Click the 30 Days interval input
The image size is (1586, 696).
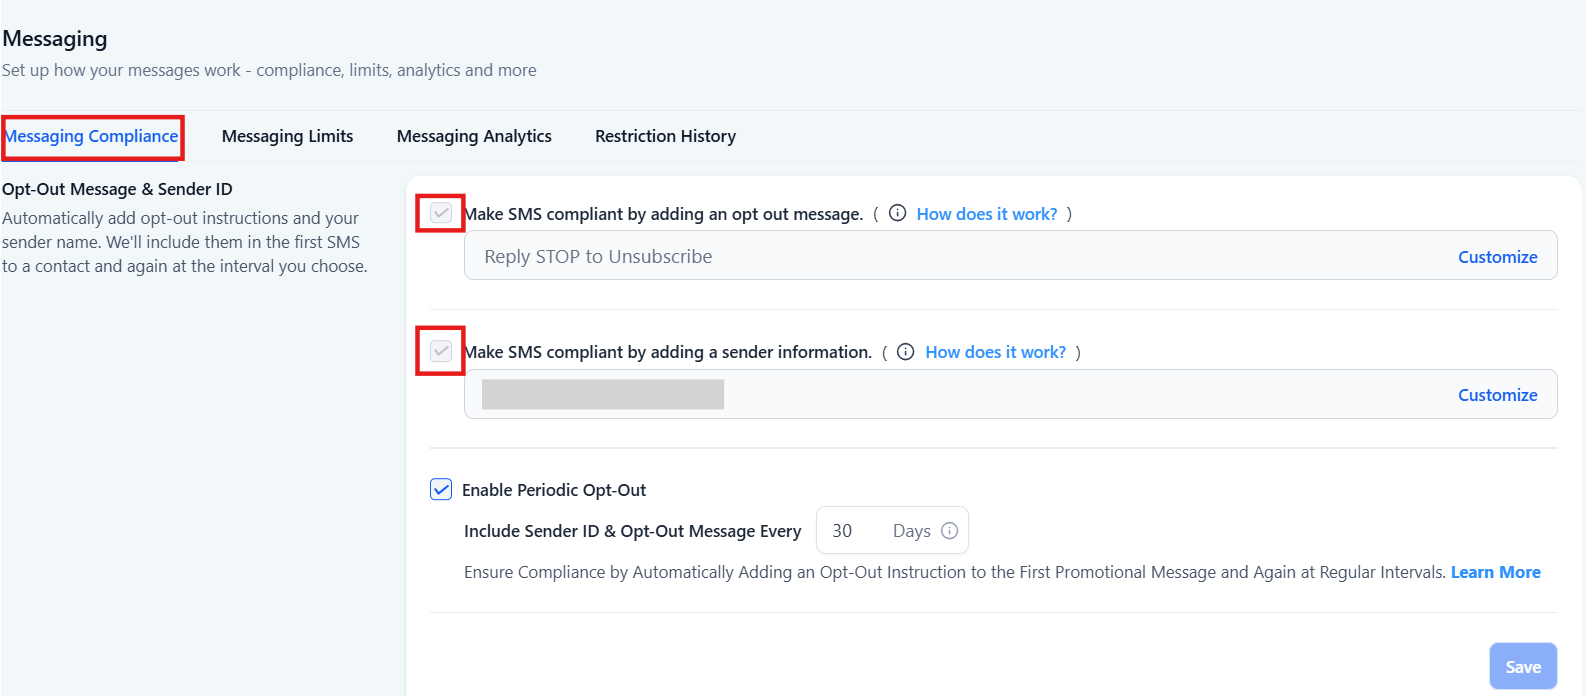pos(845,531)
